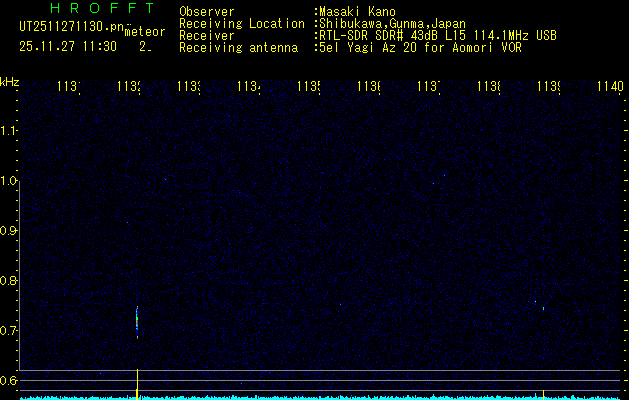
Task: Select the RTL-SDR SDR# 43dB receiver details
Action: pyautogui.click(x=436, y=36)
